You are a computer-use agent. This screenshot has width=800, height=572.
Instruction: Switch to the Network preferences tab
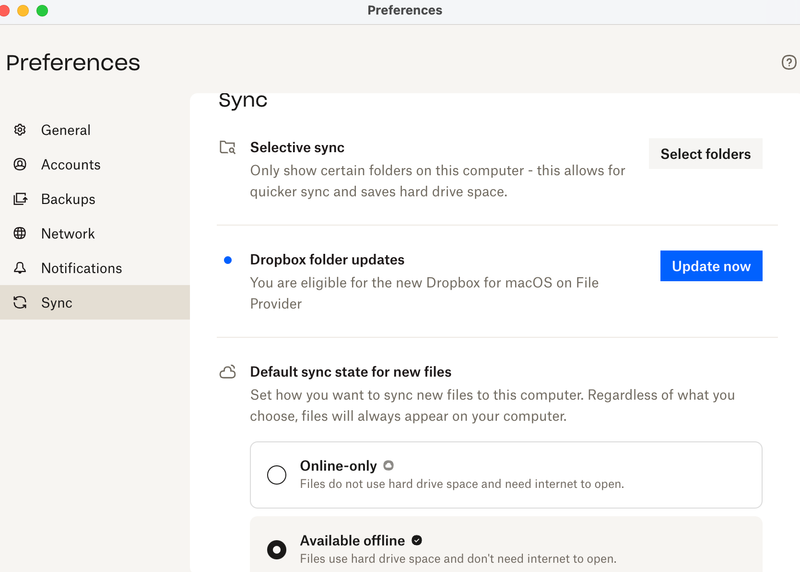(x=68, y=234)
